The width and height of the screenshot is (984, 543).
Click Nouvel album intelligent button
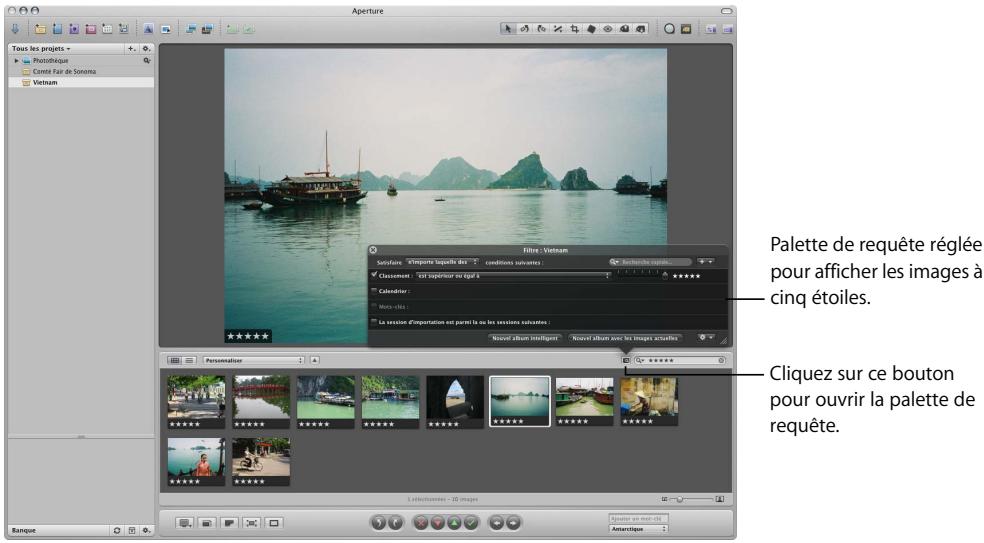coord(525,338)
